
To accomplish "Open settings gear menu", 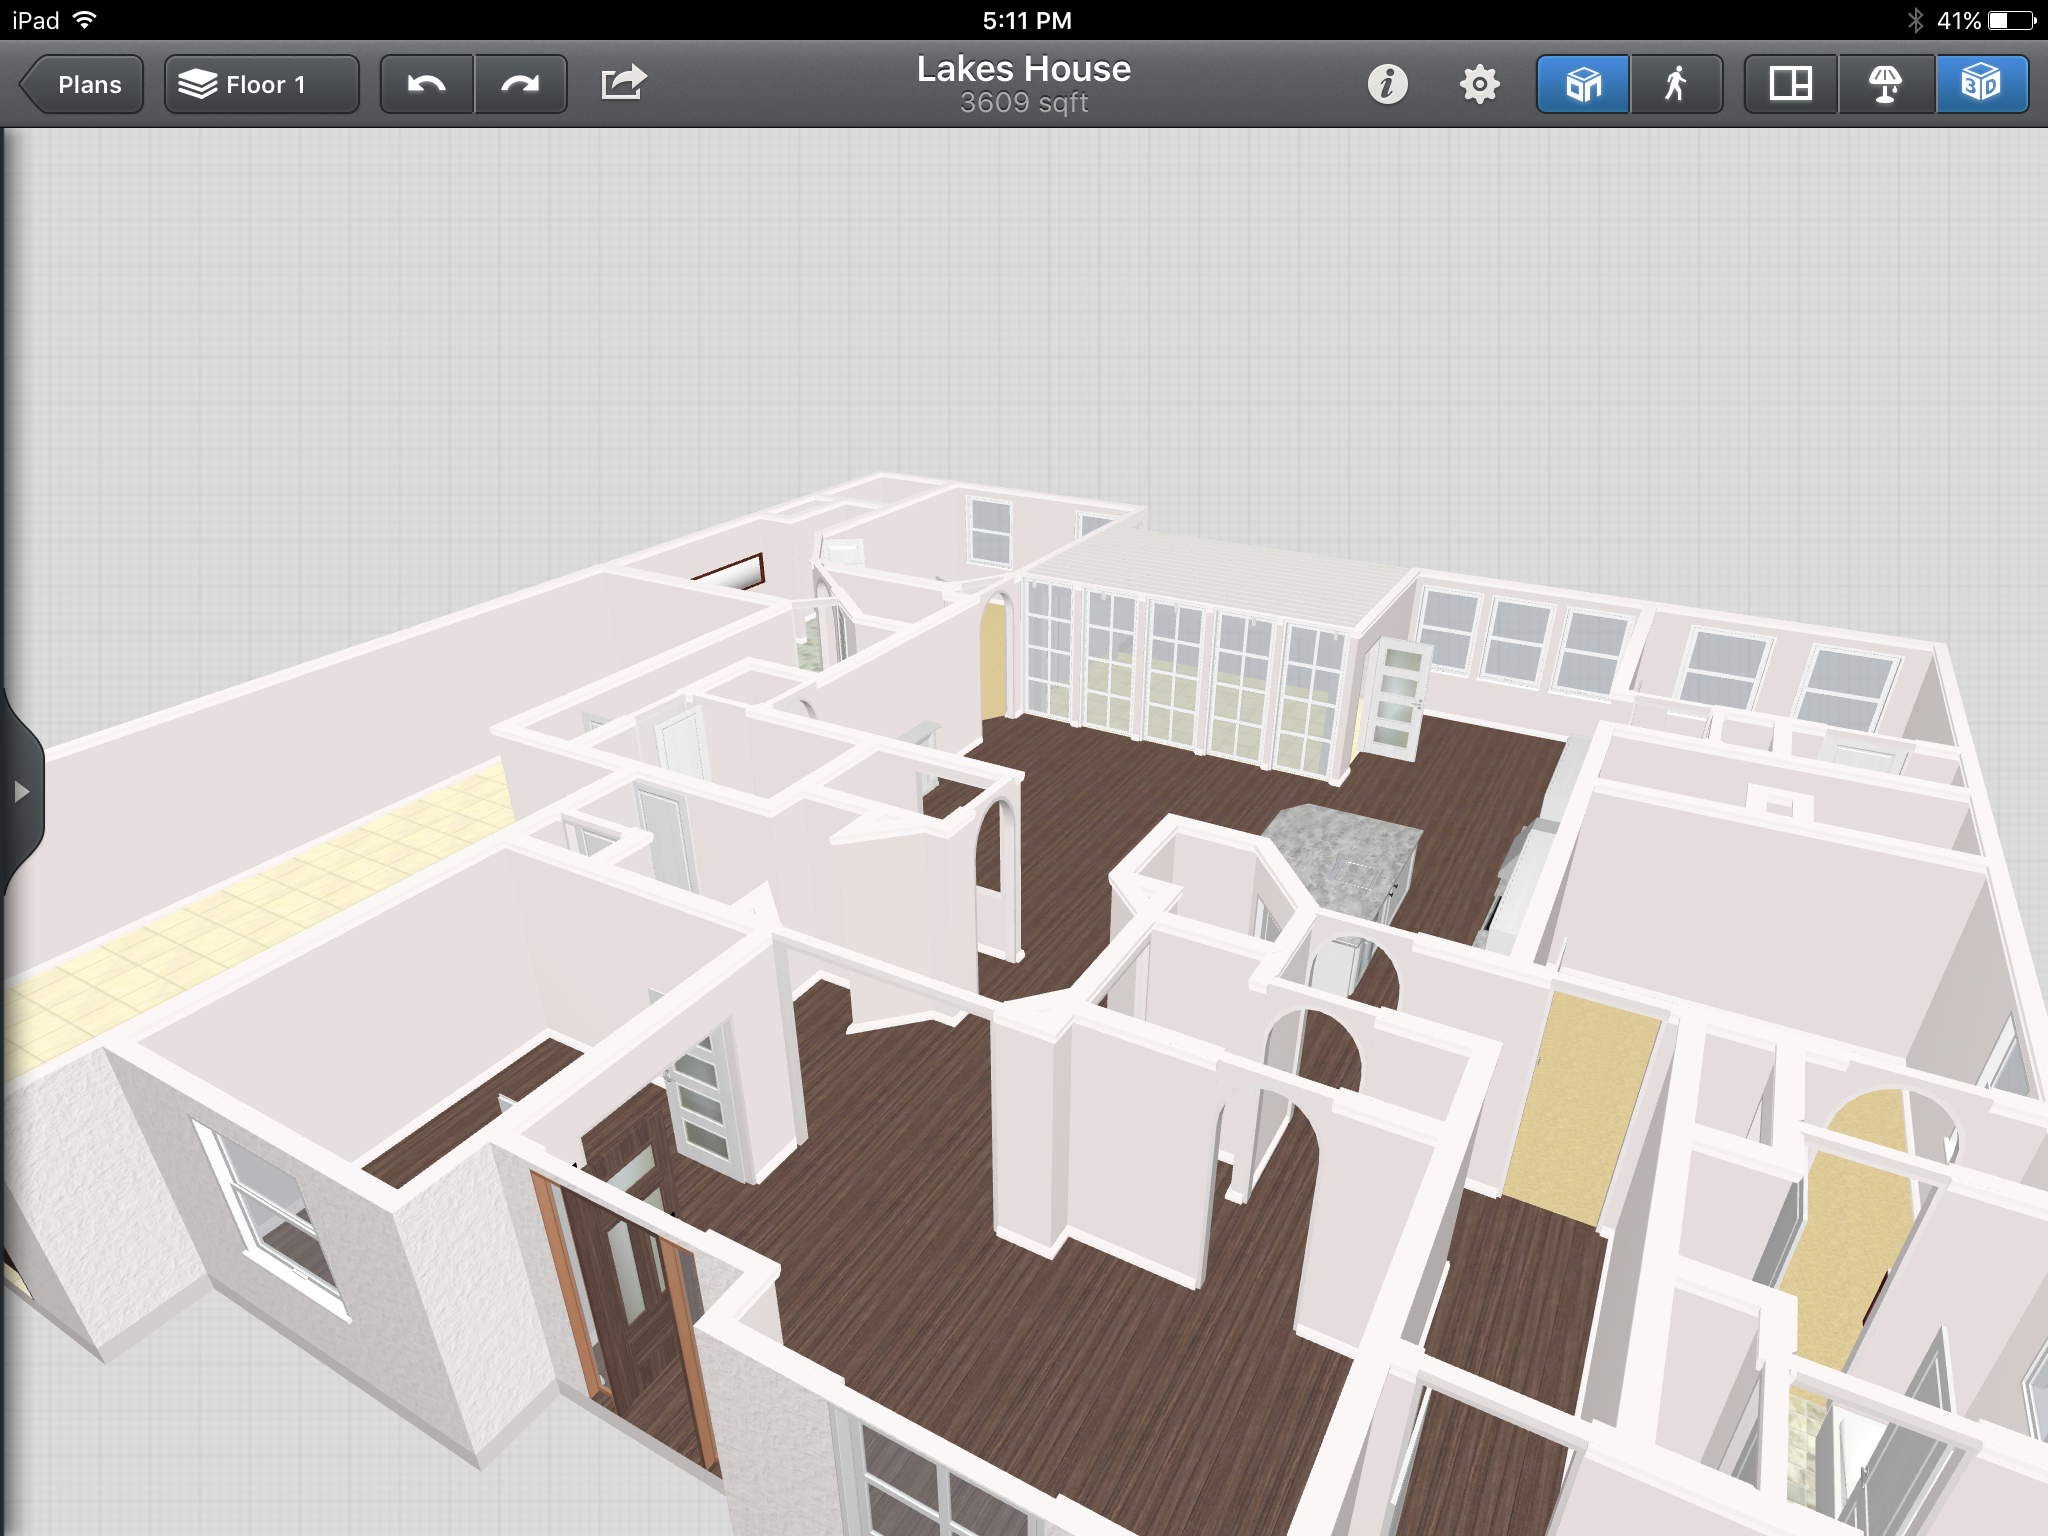I will (1479, 84).
